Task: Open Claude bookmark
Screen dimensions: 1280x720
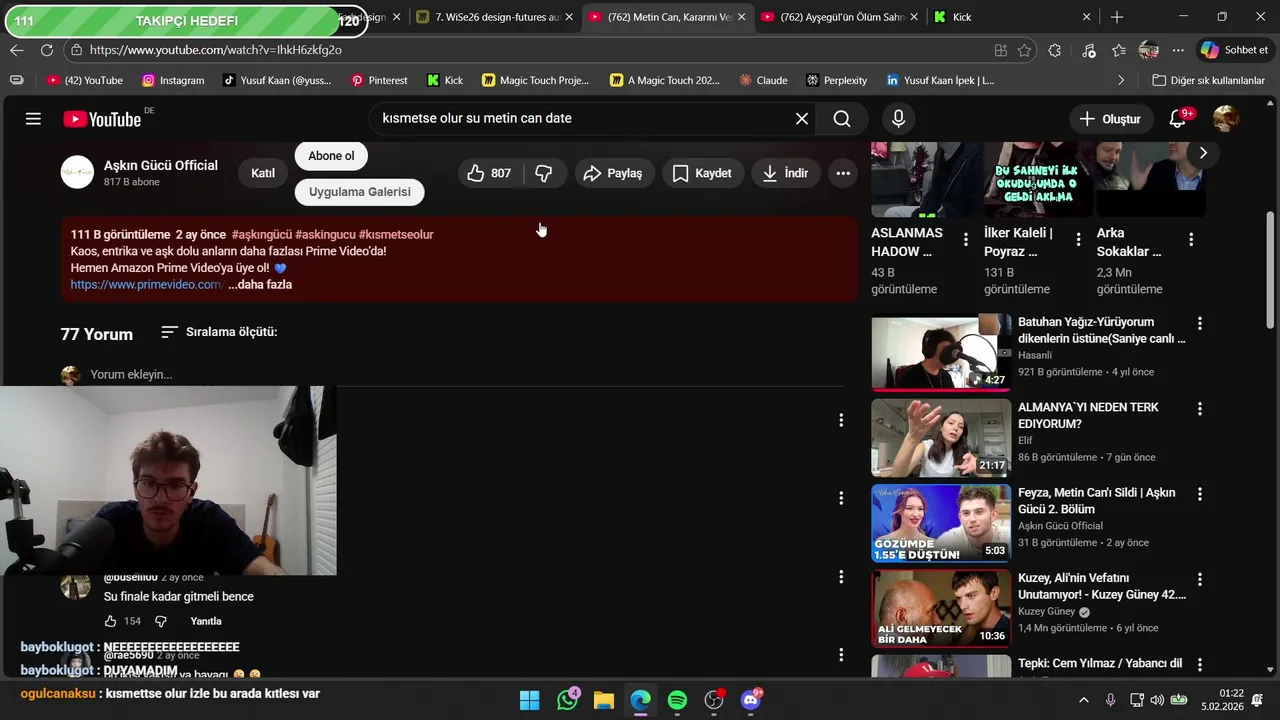Action: [x=763, y=80]
